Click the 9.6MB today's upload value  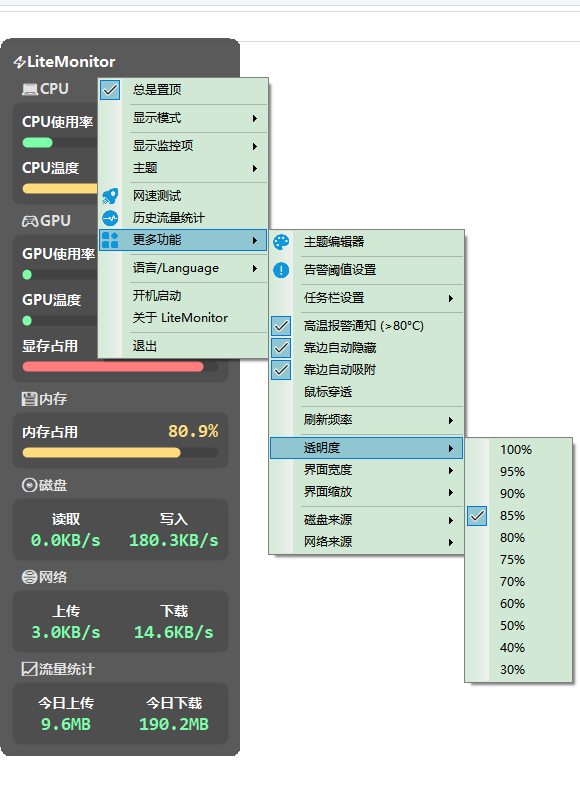(66, 724)
